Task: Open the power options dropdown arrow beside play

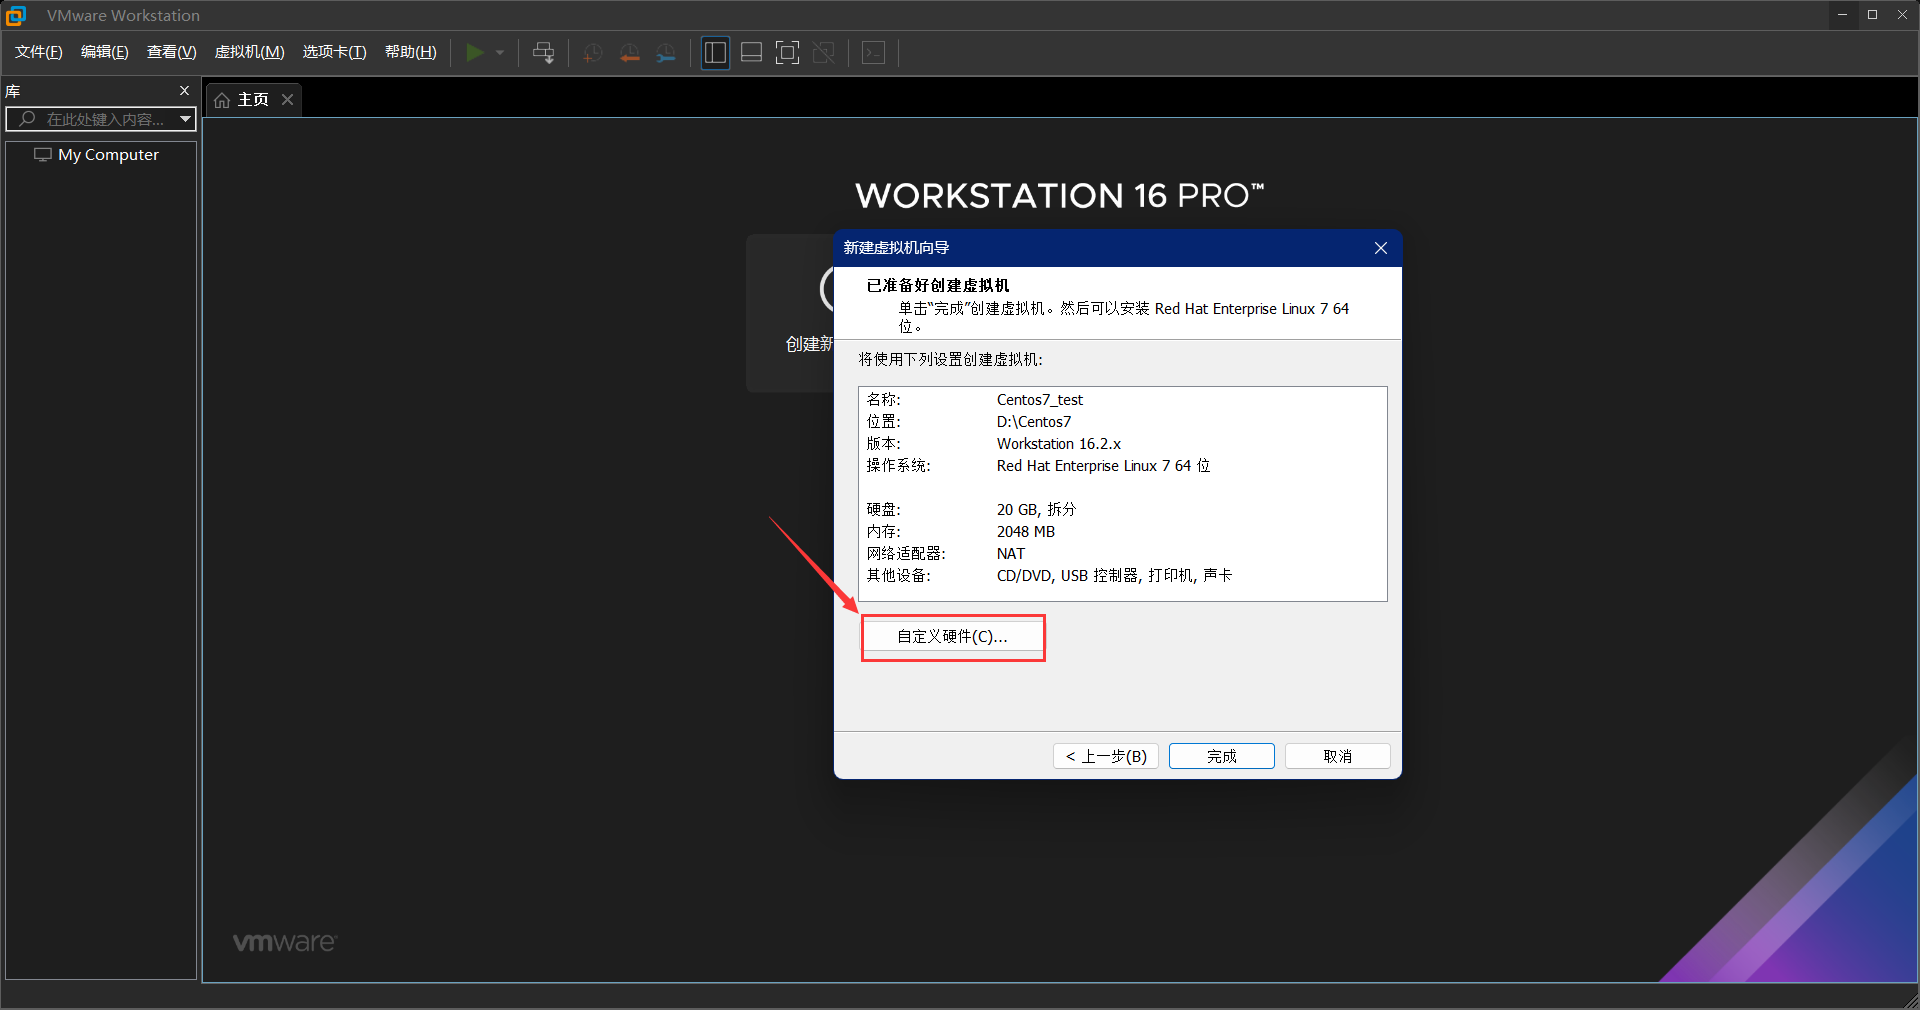Action: tap(500, 52)
